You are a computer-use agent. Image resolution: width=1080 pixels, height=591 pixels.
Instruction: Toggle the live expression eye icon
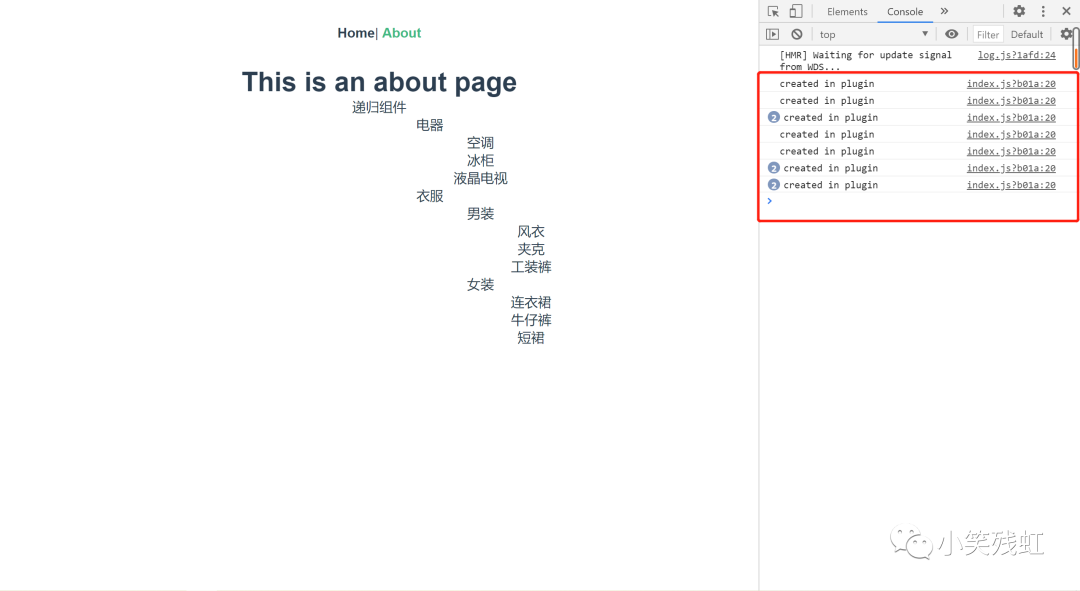(x=951, y=34)
